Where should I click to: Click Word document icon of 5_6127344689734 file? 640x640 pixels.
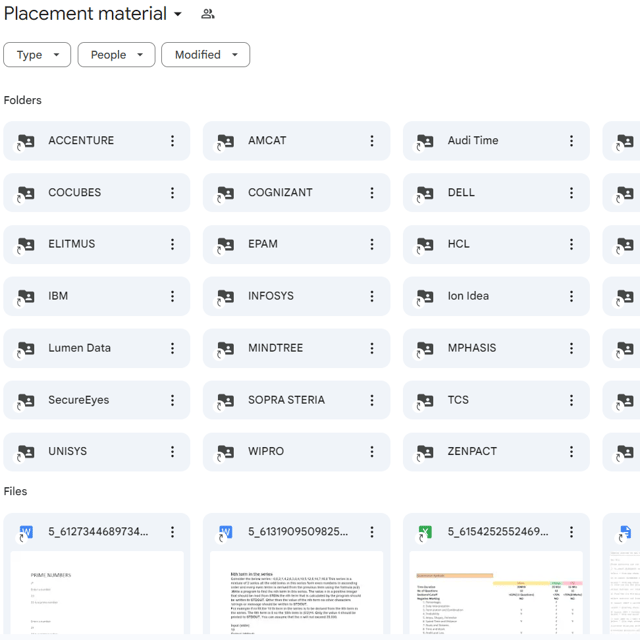(x=26, y=532)
